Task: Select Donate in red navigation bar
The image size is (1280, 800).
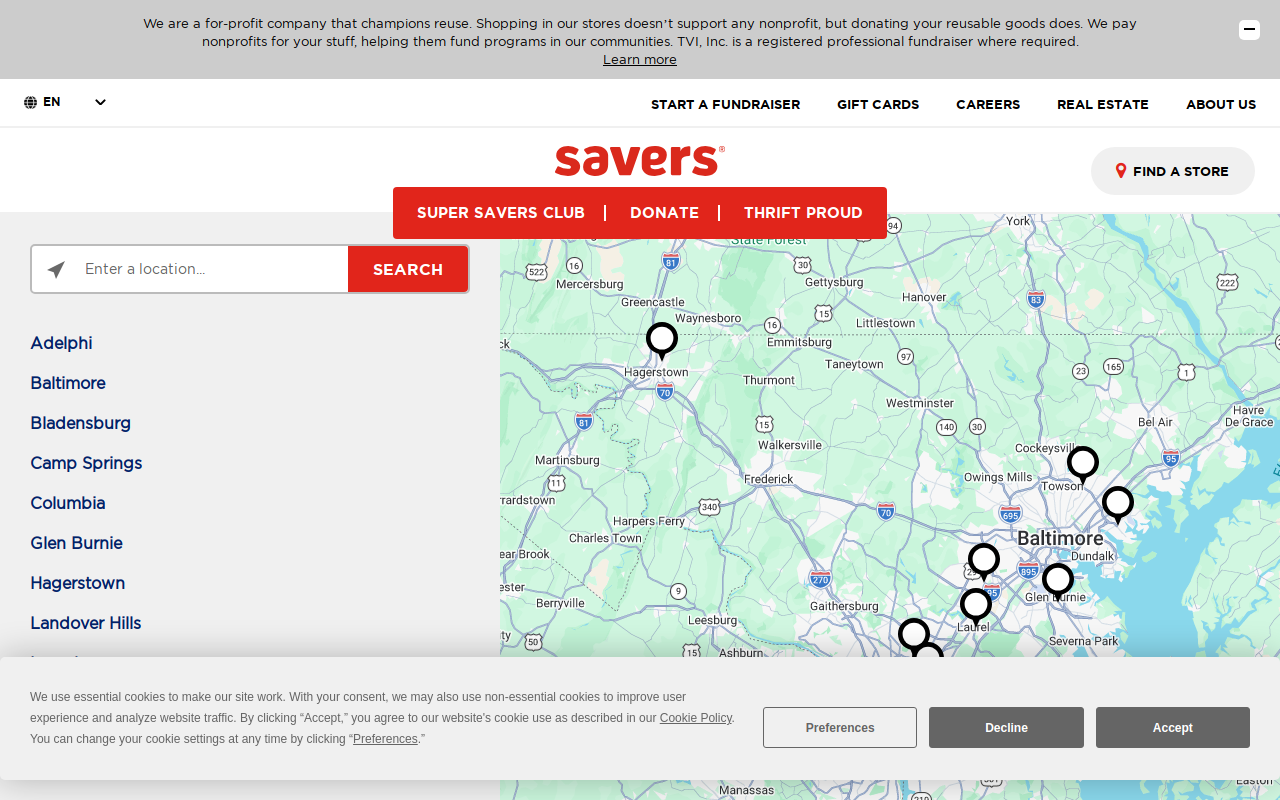Action: click(664, 213)
